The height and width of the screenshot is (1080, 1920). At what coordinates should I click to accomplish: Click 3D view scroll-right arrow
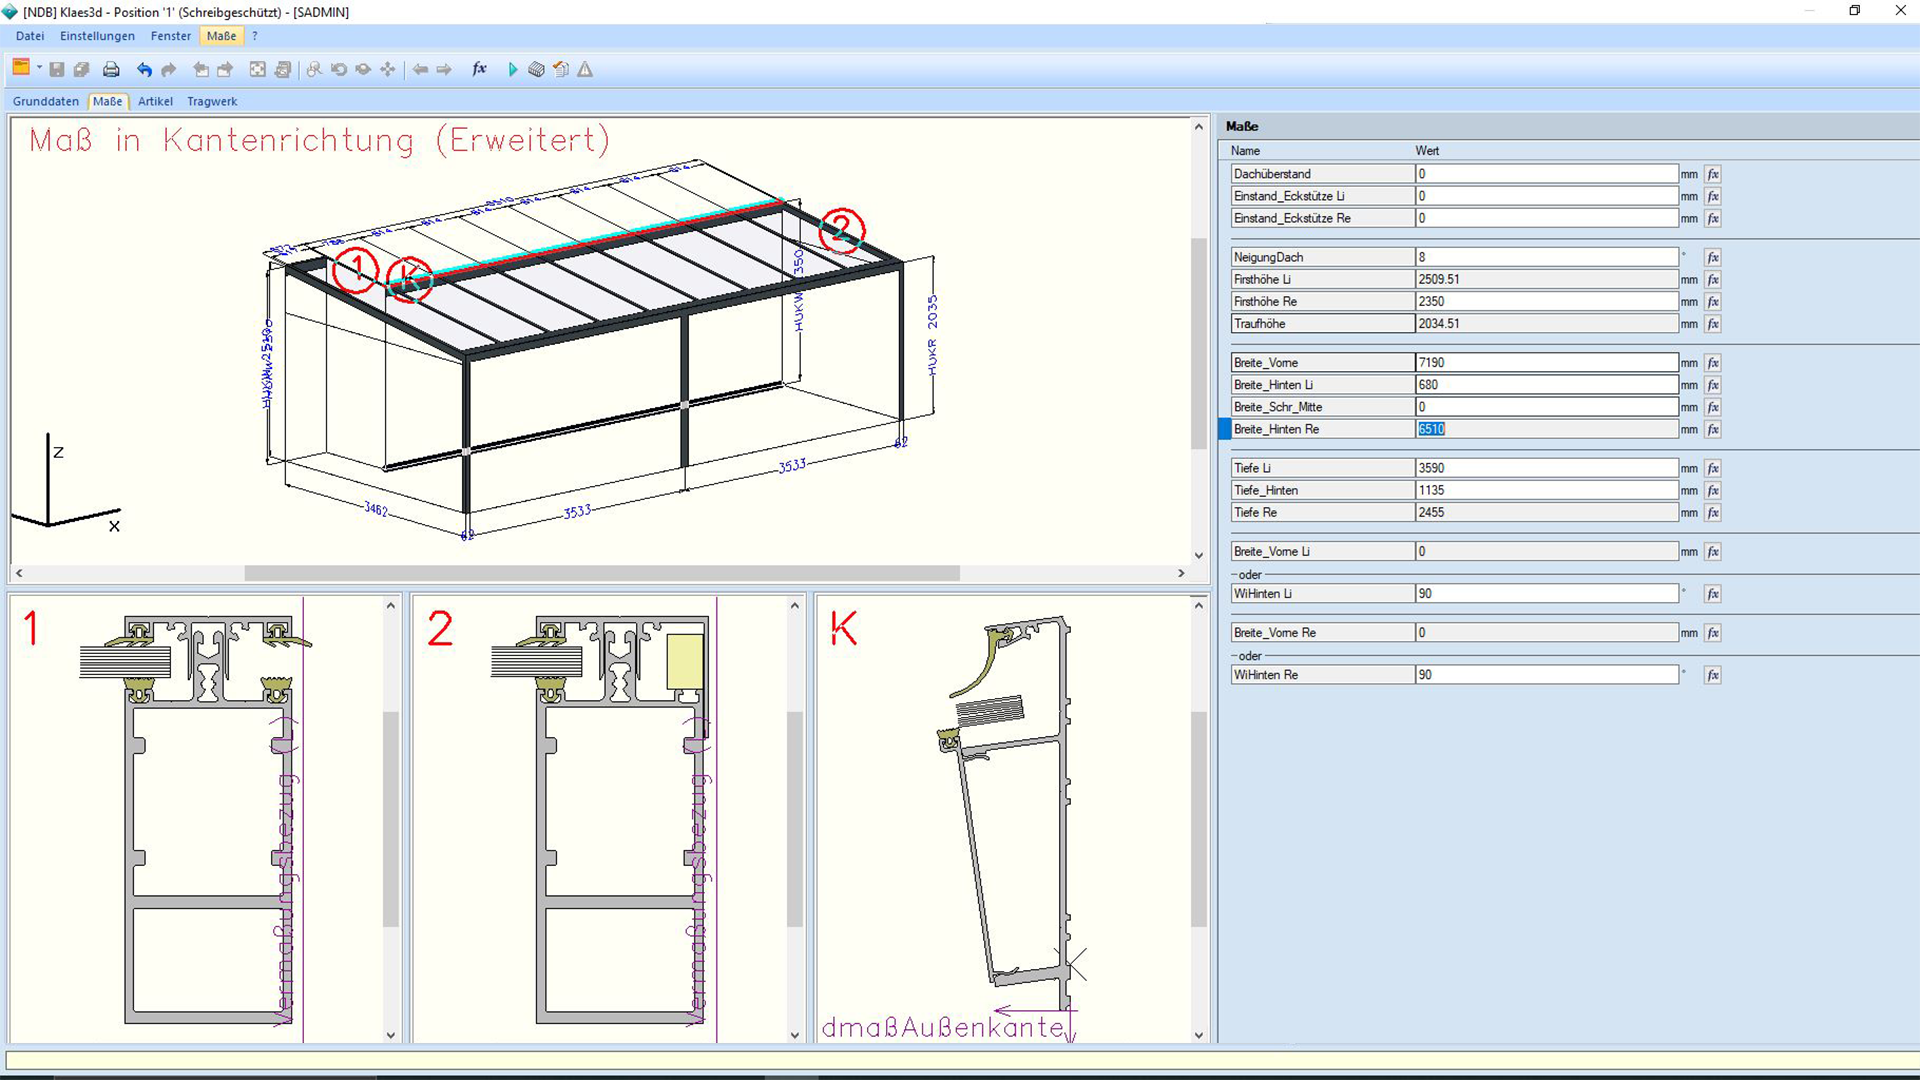[x=1181, y=573]
